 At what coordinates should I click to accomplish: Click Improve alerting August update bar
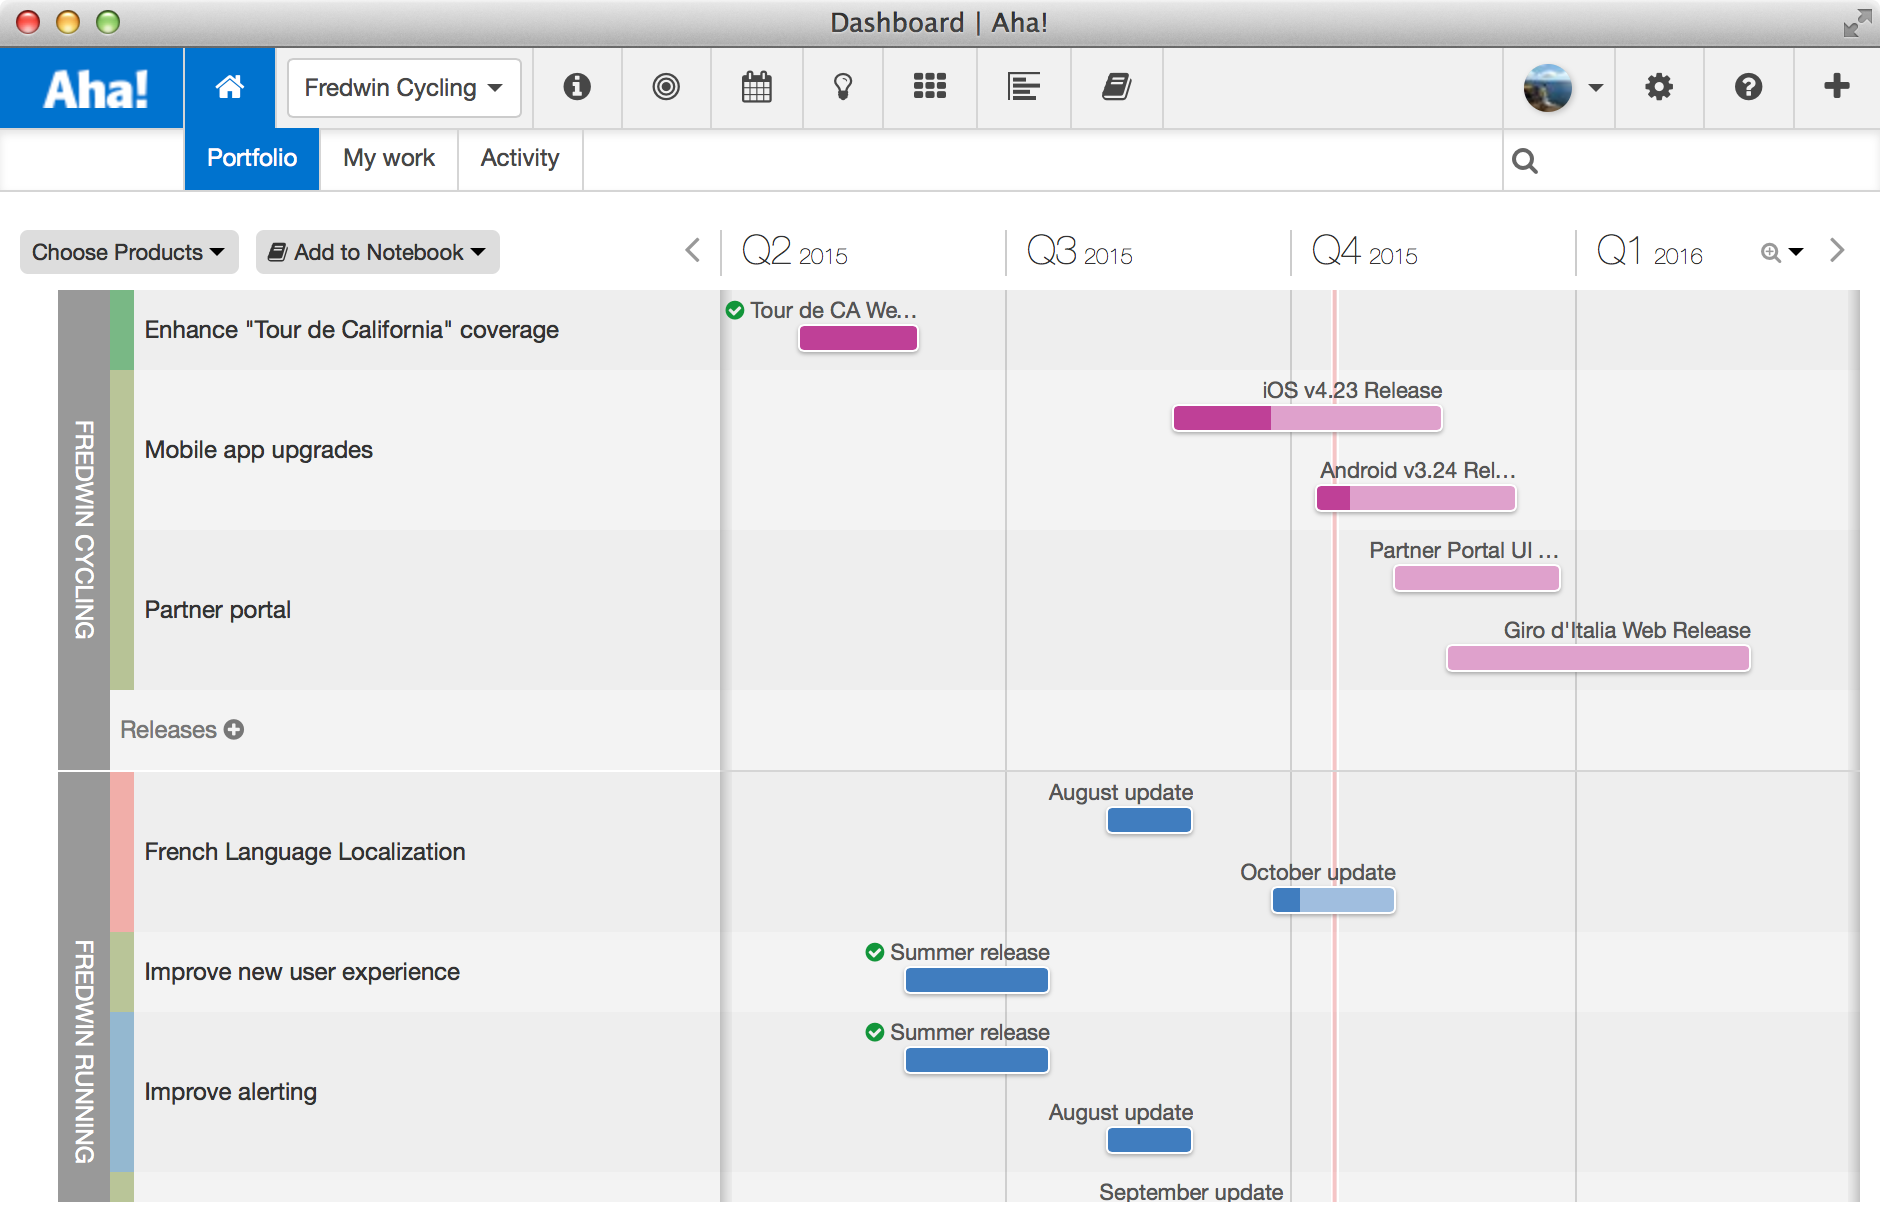[x=1150, y=1140]
